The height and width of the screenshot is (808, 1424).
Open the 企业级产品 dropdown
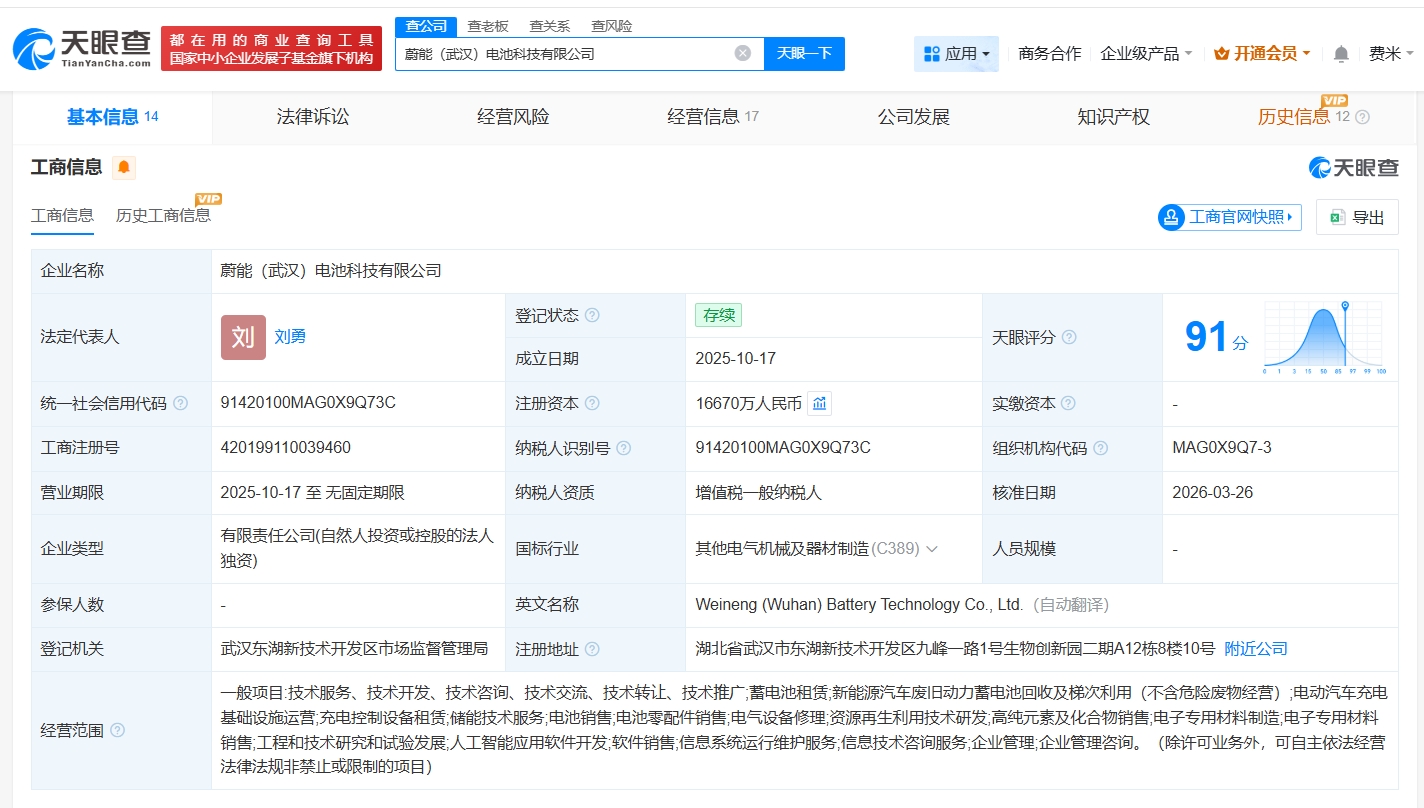tap(1146, 54)
